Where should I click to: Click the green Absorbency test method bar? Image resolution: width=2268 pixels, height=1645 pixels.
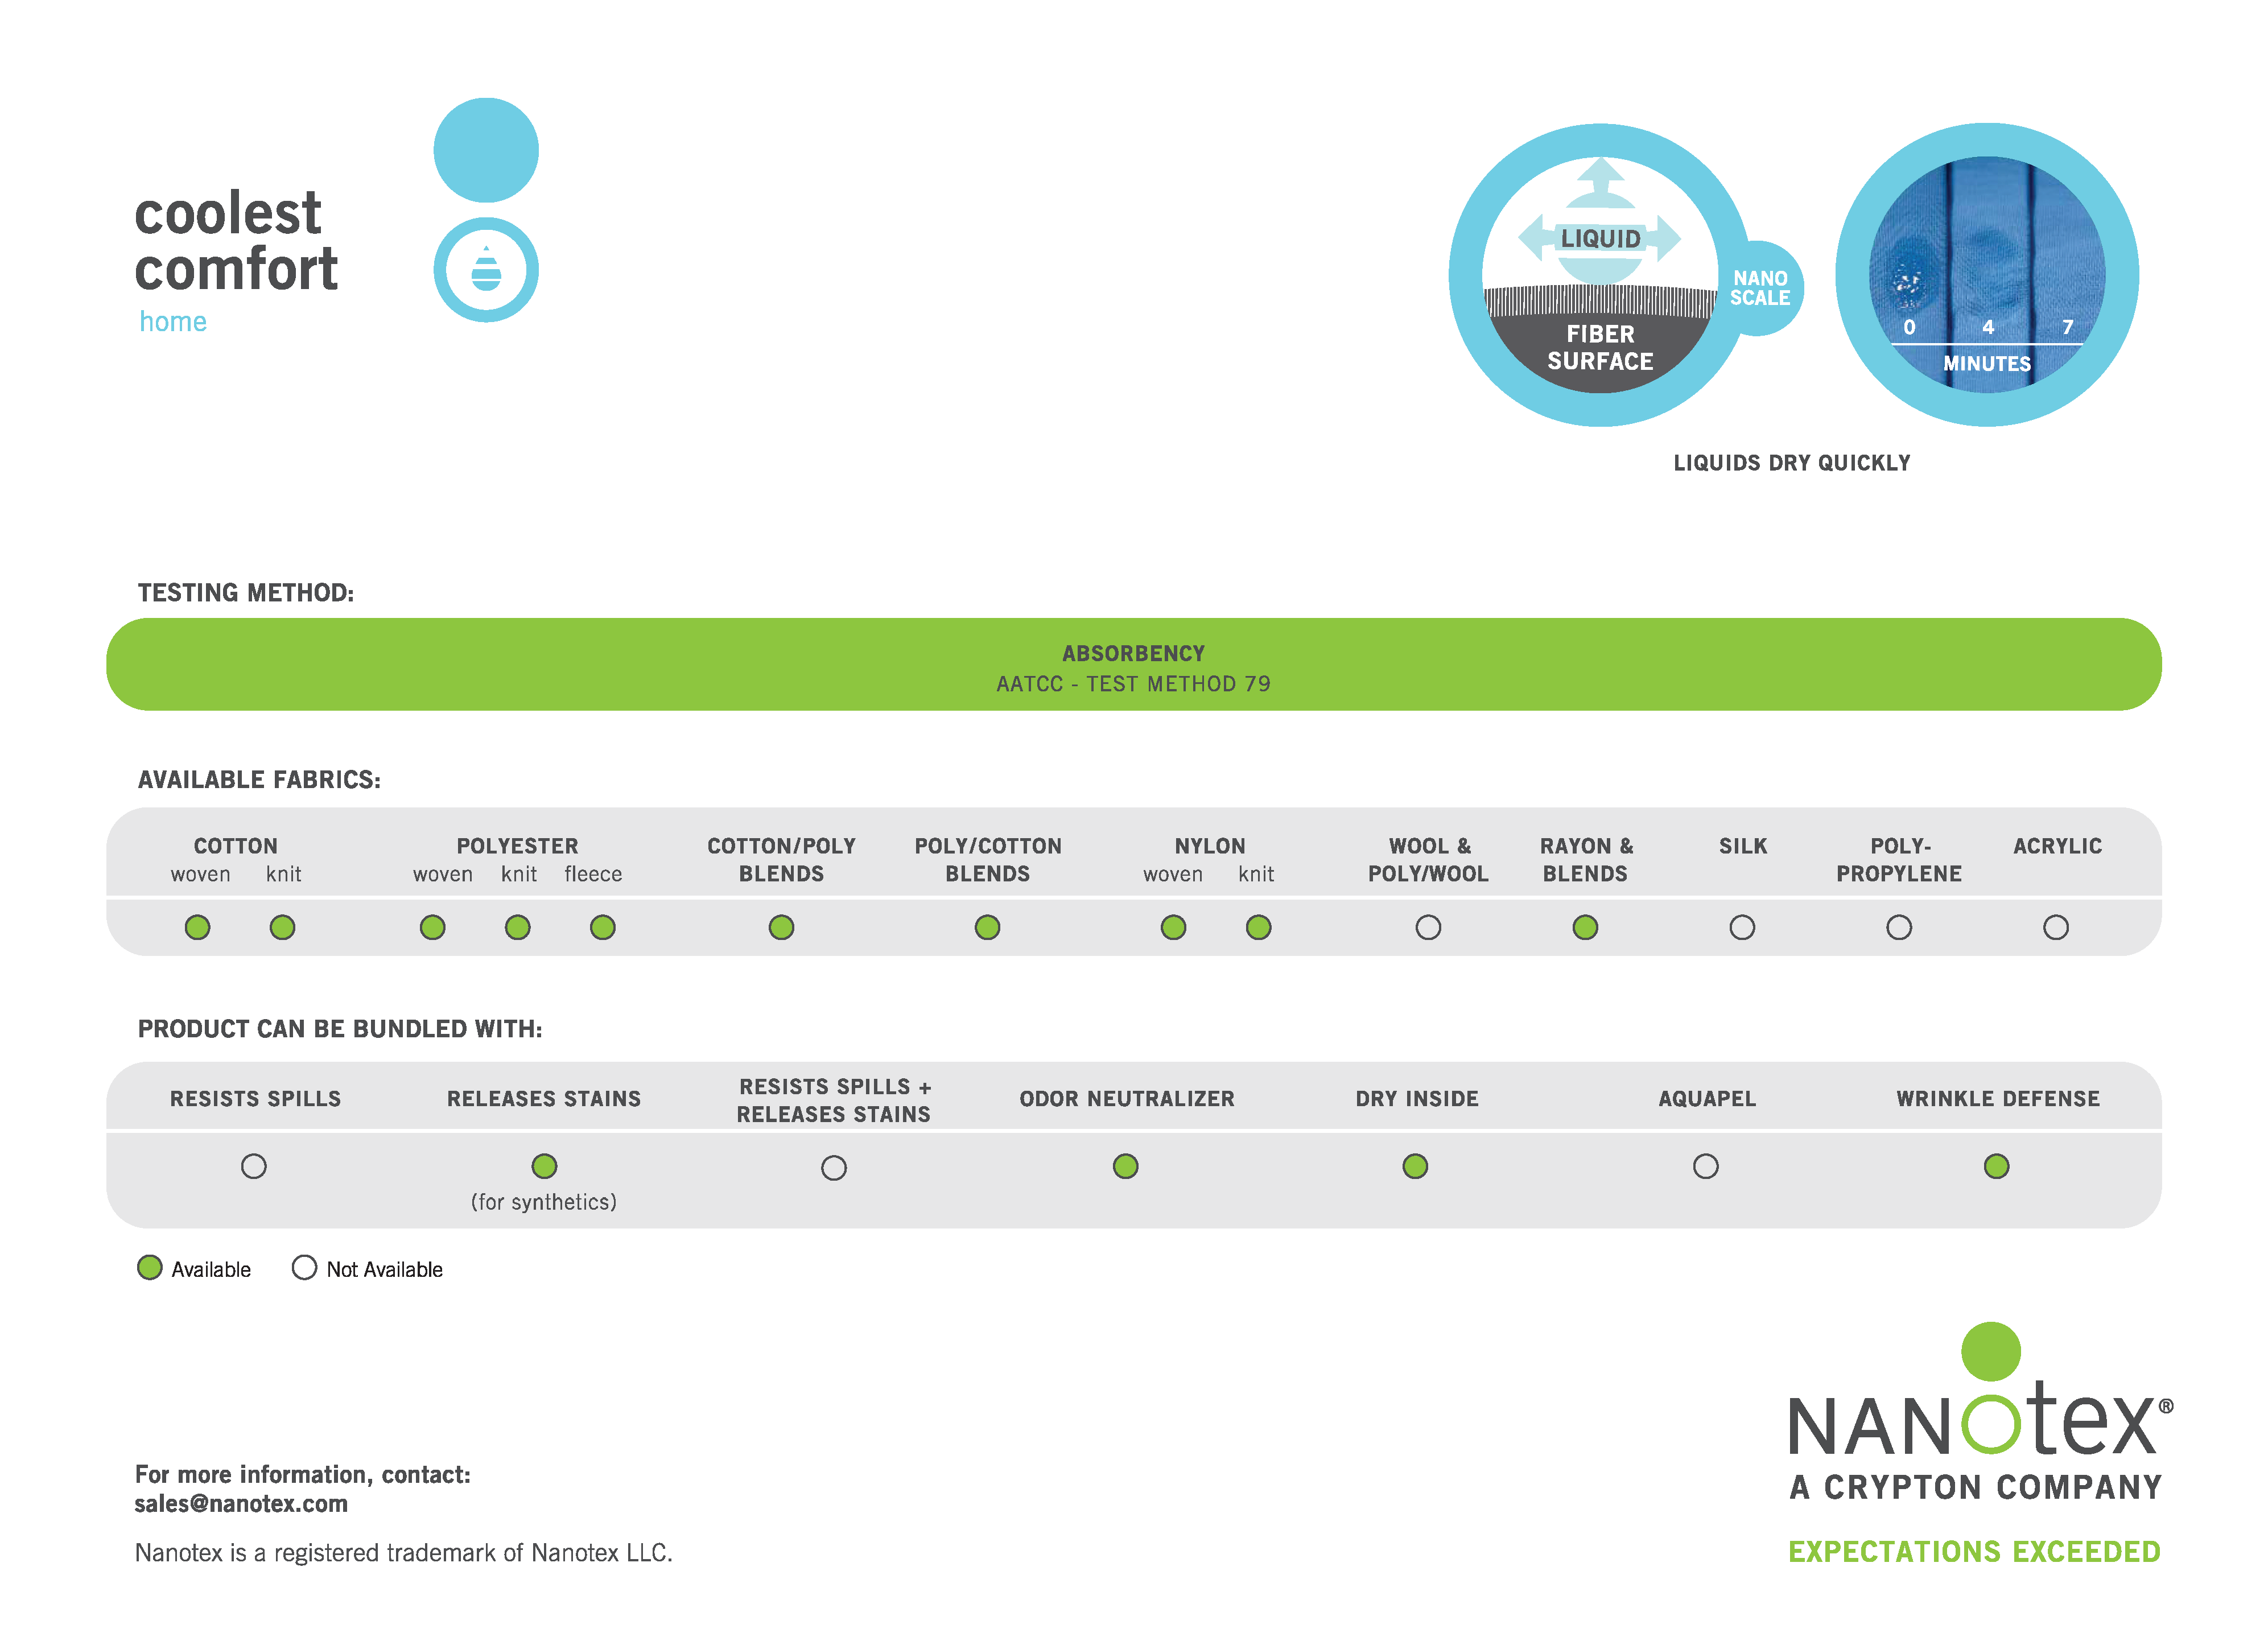[1134, 665]
